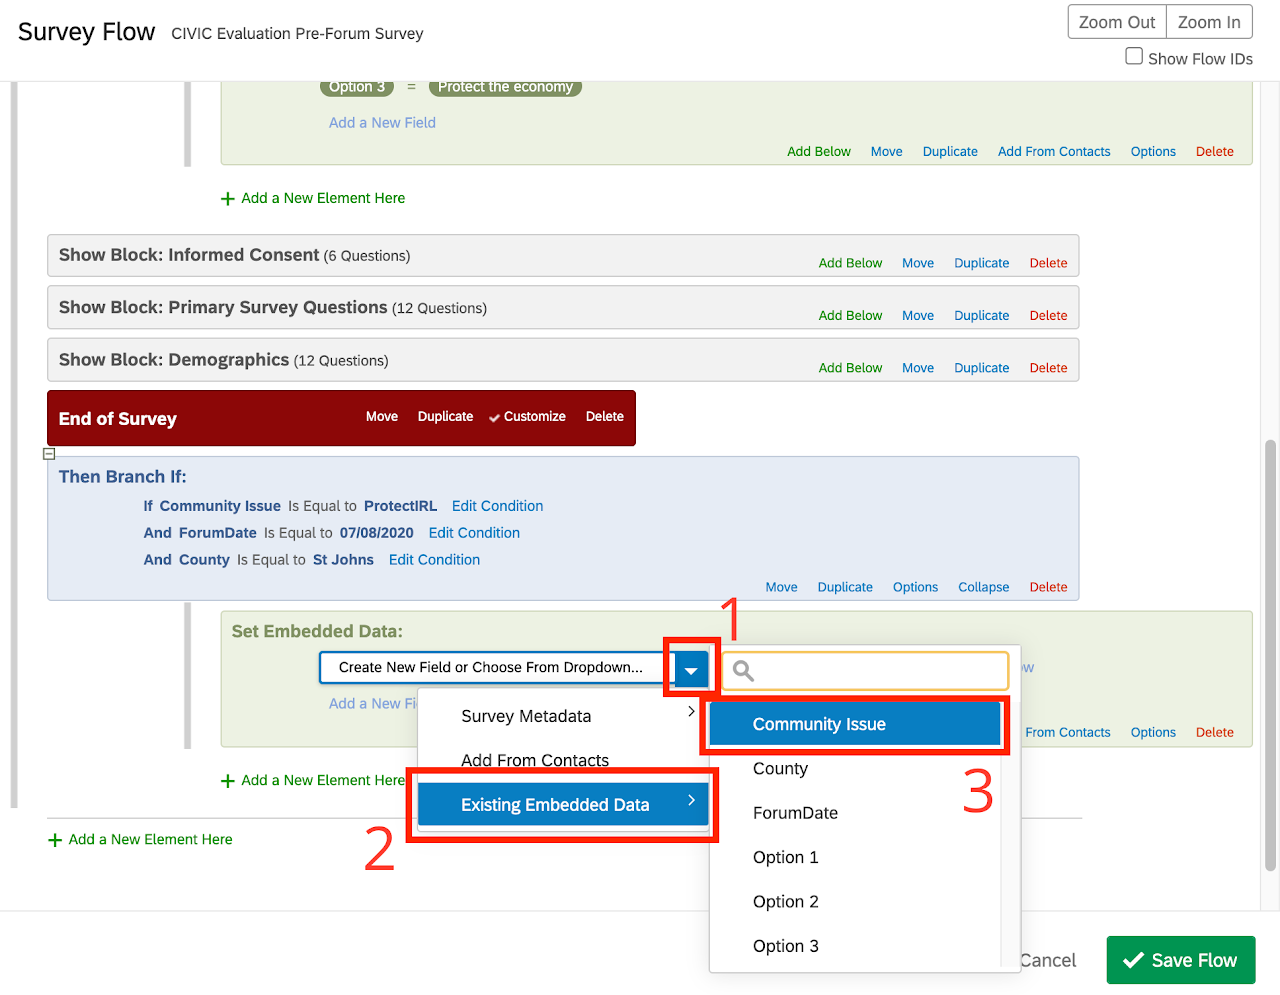Click the magnifier icon in the search field
1280x995 pixels.
(743, 671)
